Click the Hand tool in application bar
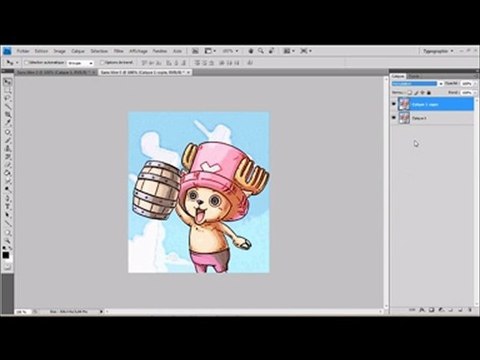480x360 pixels. tap(251, 51)
